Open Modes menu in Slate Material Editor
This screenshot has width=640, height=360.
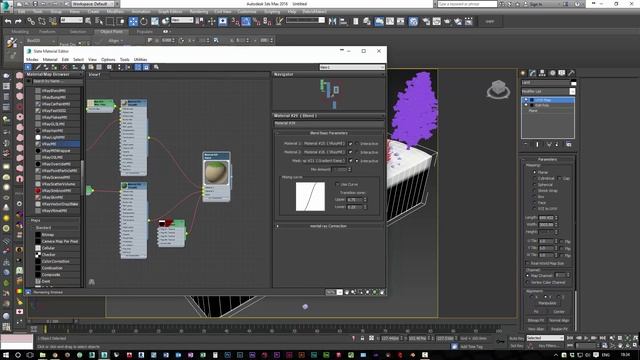[32, 60]
